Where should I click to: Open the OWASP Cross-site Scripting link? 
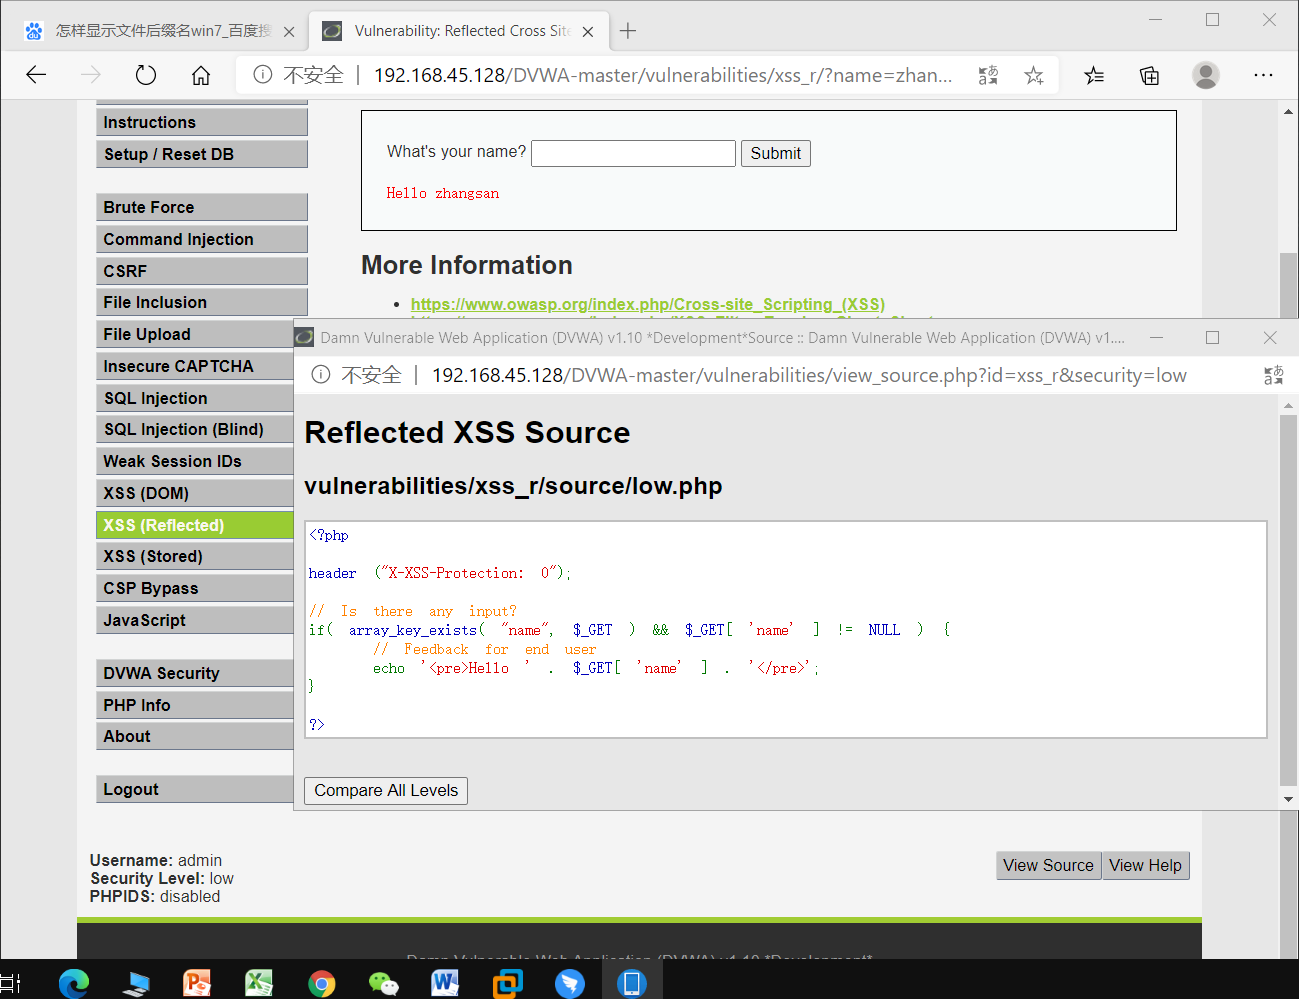tap(648, 304)
